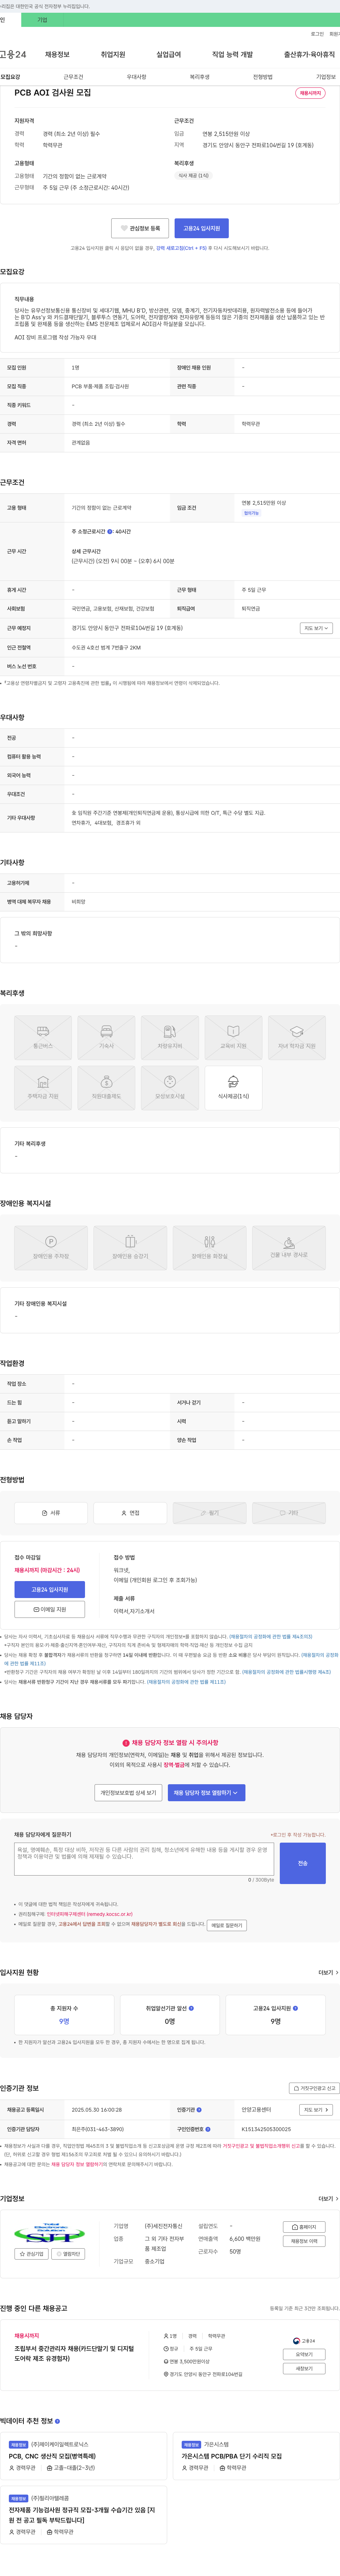Click the 거짓구인광고 신고 button
Screen dimensions: 340x2576
[314, 2088]
